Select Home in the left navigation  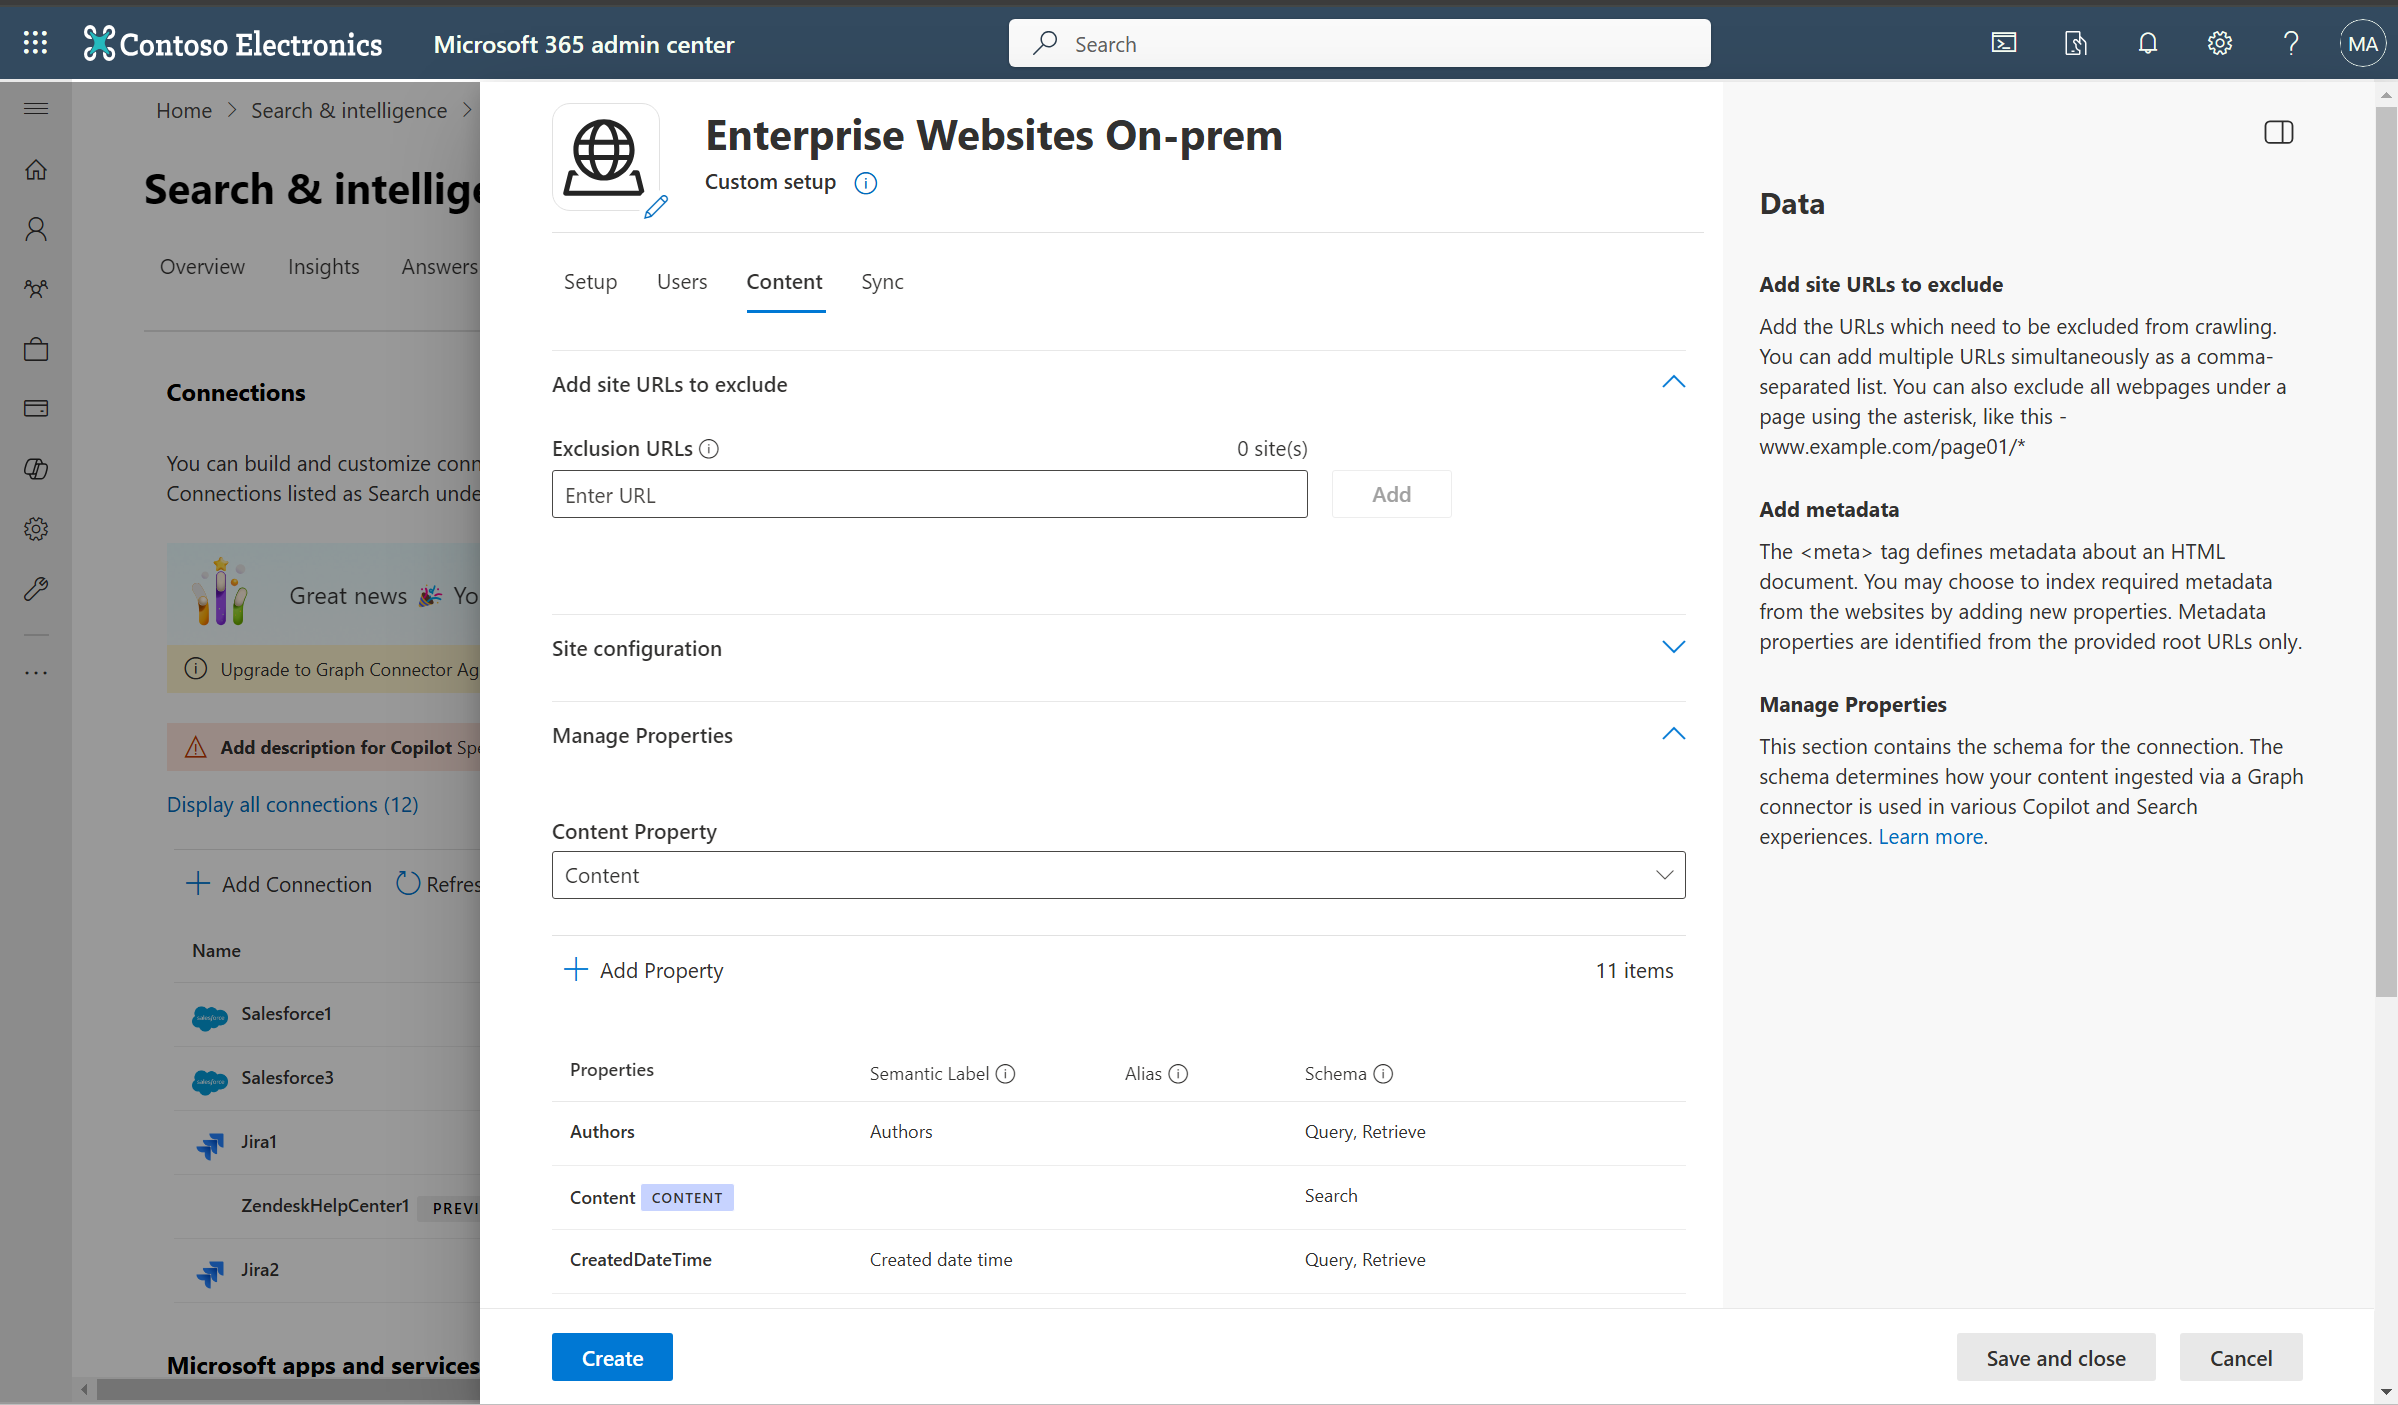pos(35,169)
